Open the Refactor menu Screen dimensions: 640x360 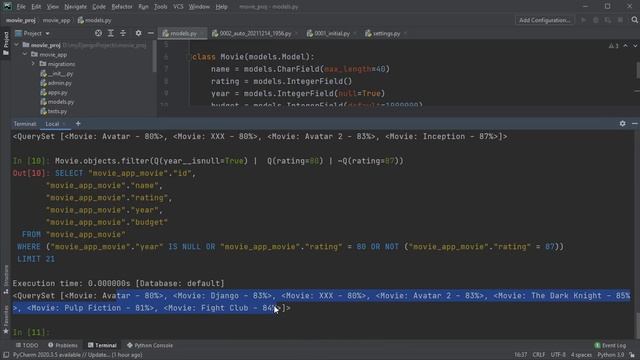122,7
